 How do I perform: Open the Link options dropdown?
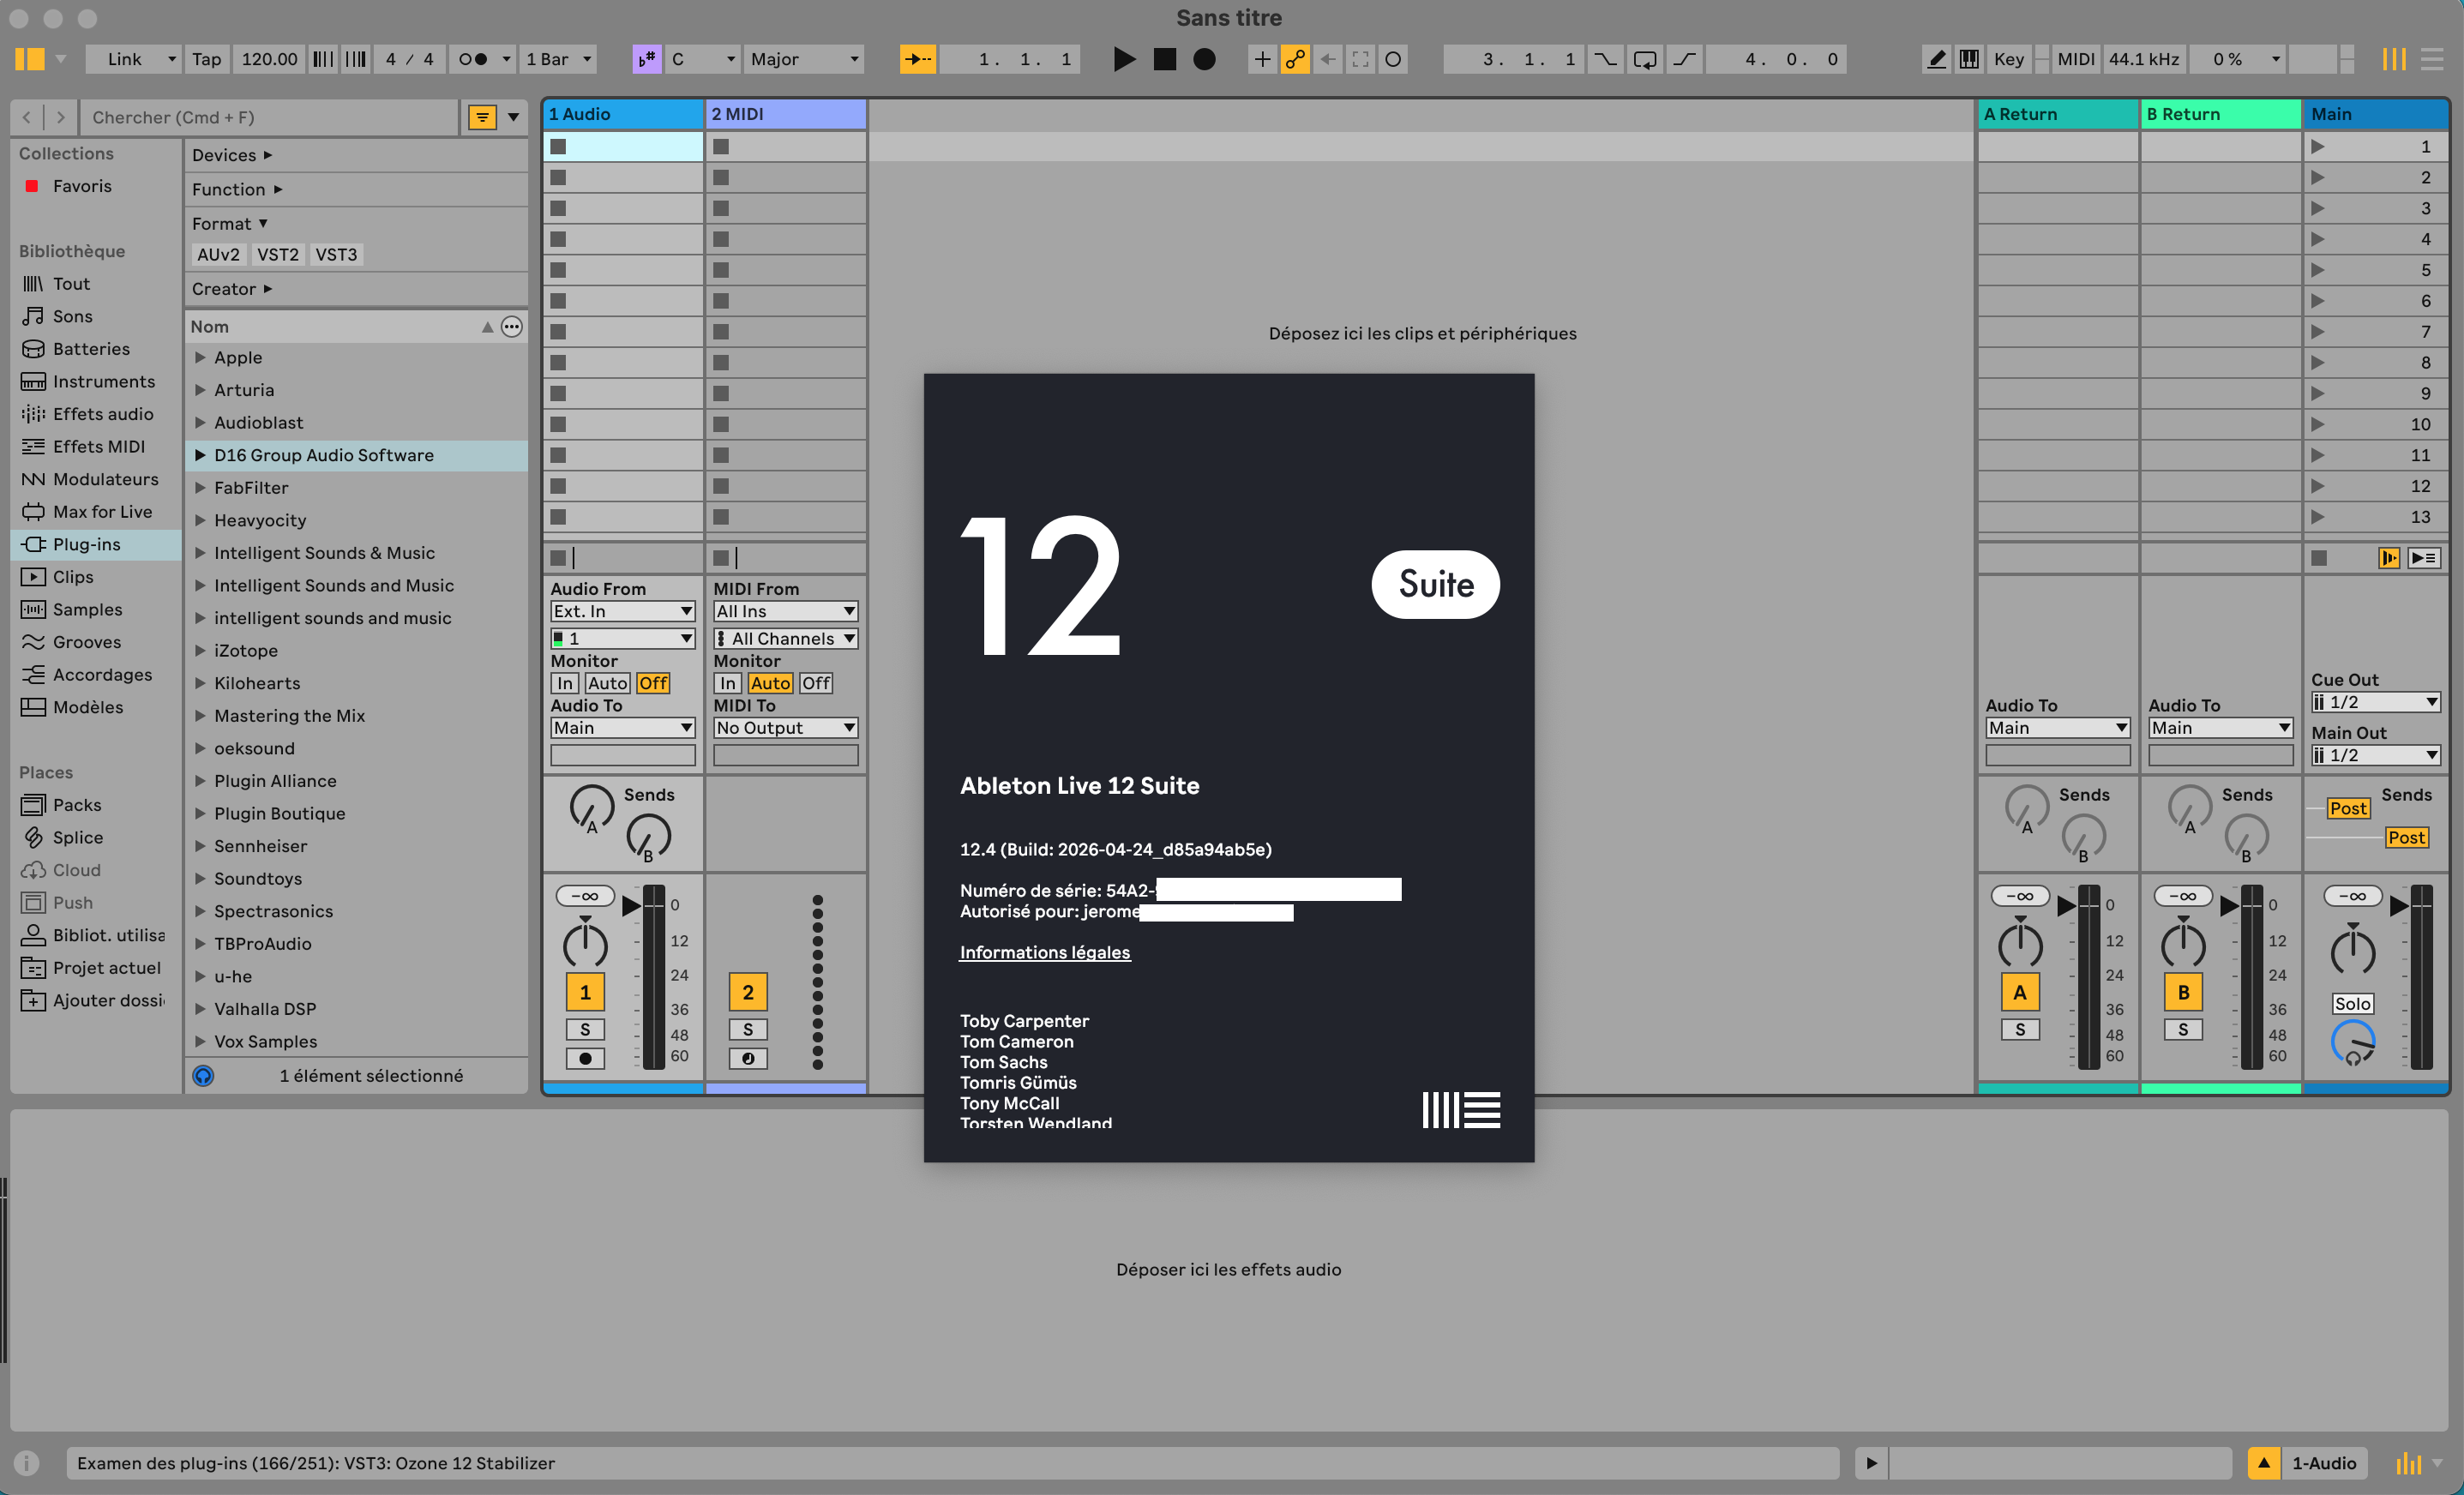tap(172, 59)
